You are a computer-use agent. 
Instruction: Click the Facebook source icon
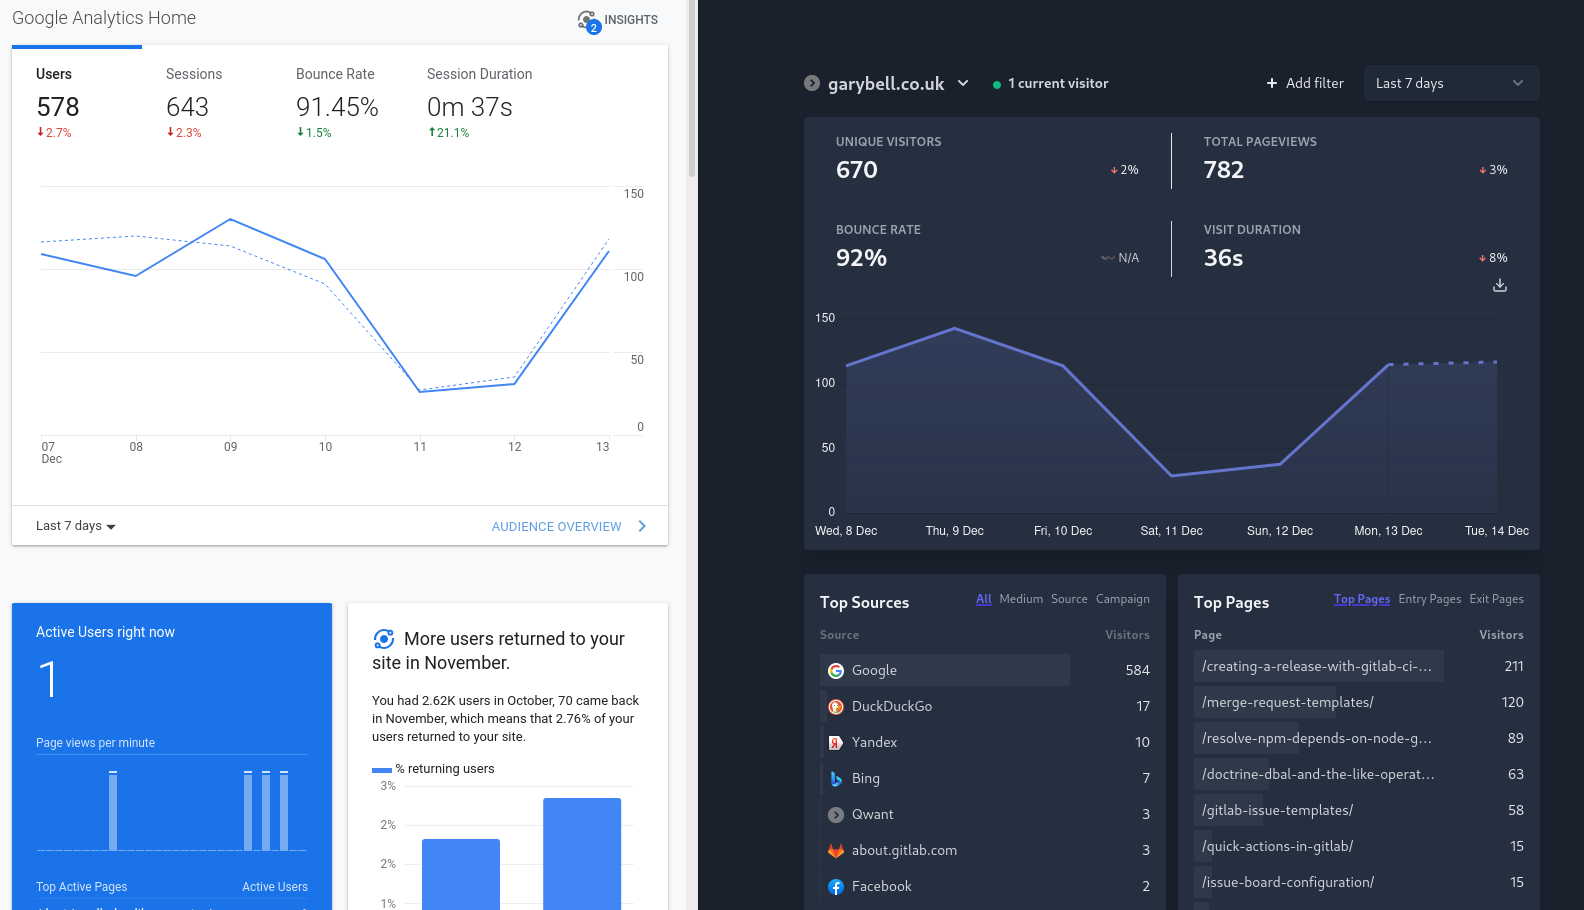coord(836,887)
